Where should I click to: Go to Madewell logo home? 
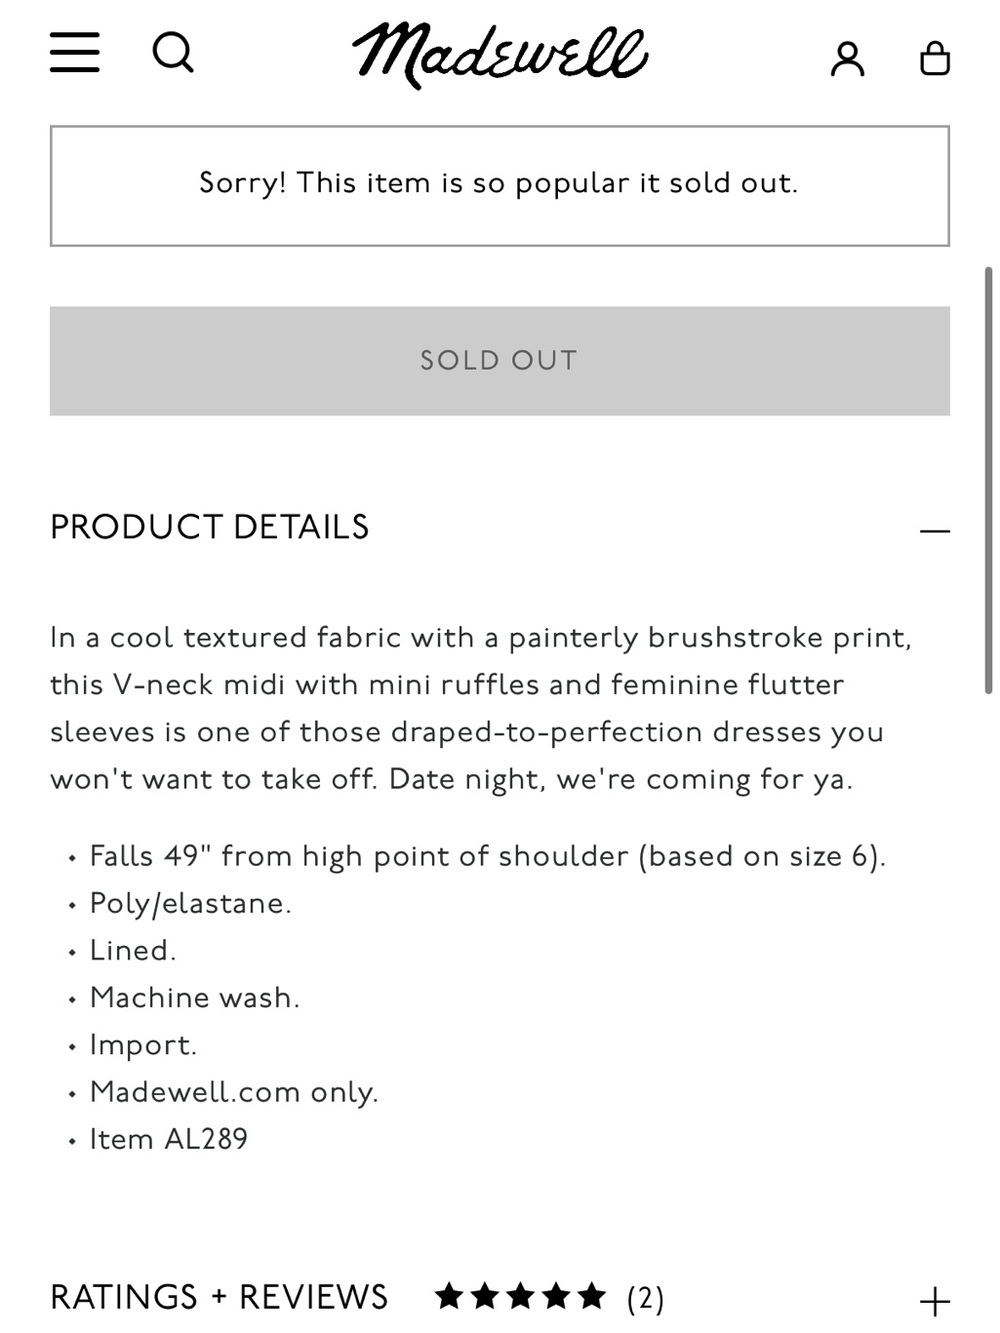coord(500,54)
